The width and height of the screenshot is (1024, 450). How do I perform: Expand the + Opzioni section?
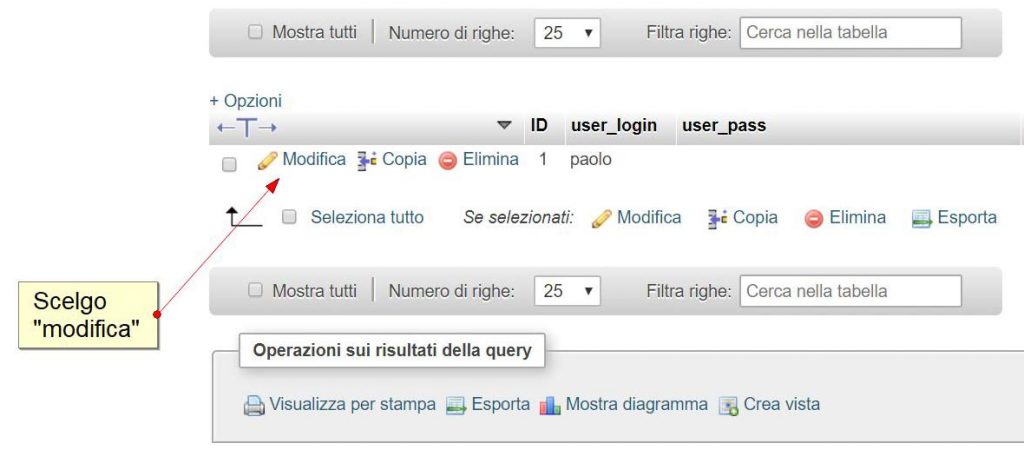(x=246, y=101)
